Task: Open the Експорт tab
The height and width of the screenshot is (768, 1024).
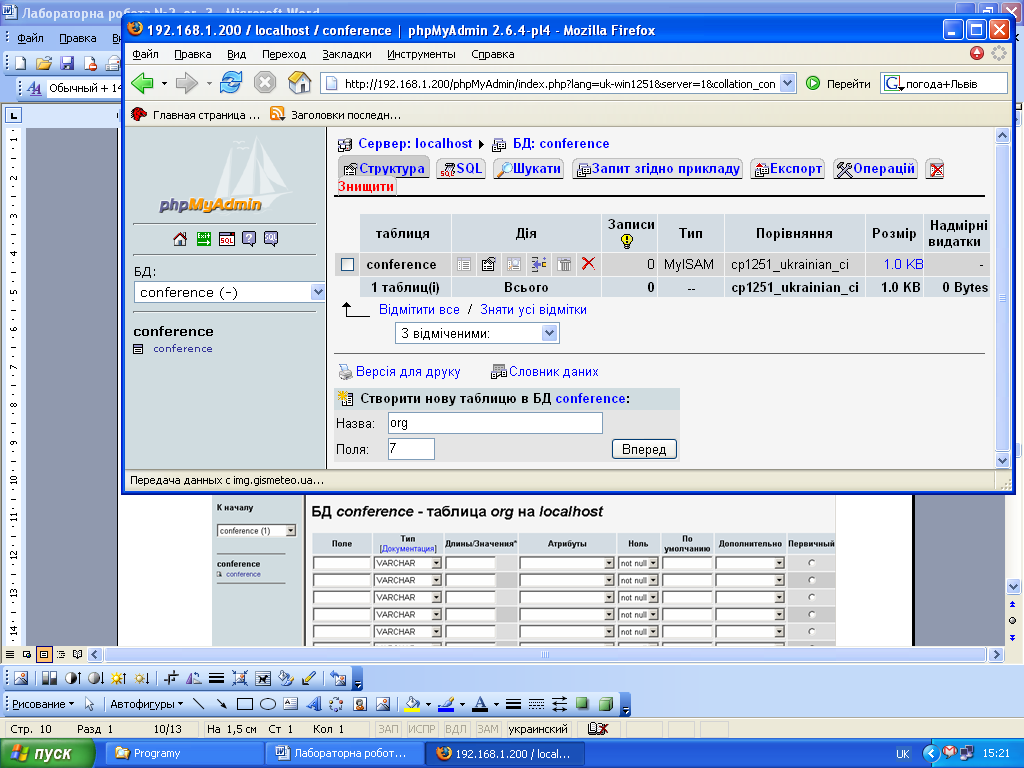Action: click(788, 168)
